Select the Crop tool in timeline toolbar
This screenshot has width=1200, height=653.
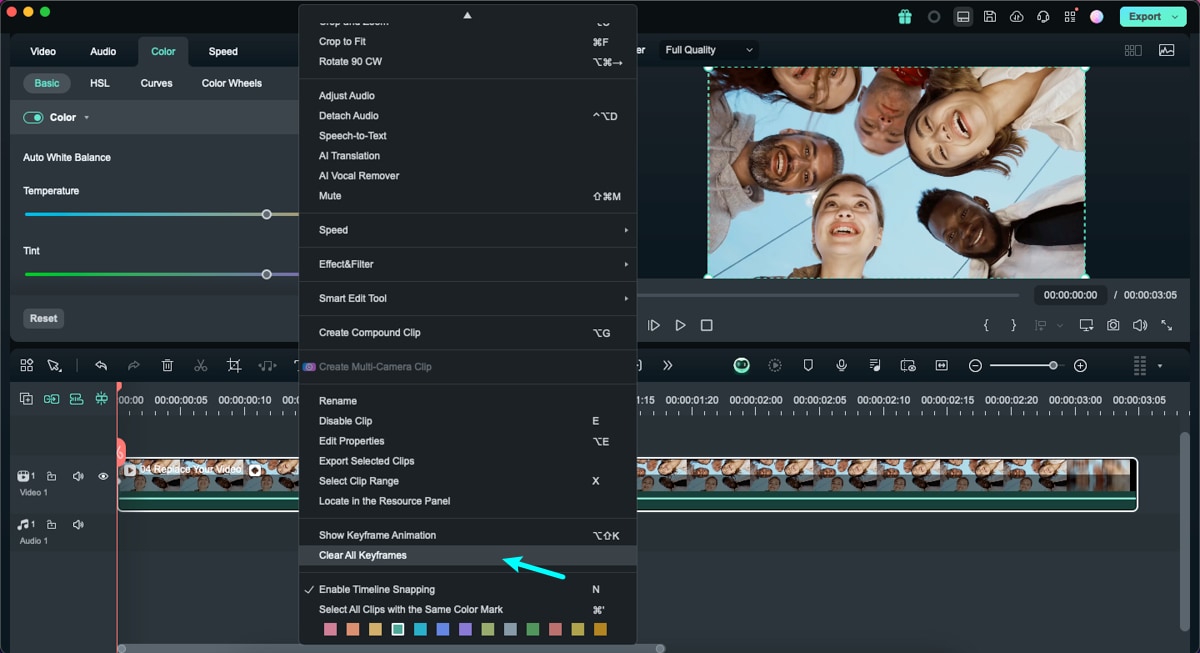coord(234,366)
